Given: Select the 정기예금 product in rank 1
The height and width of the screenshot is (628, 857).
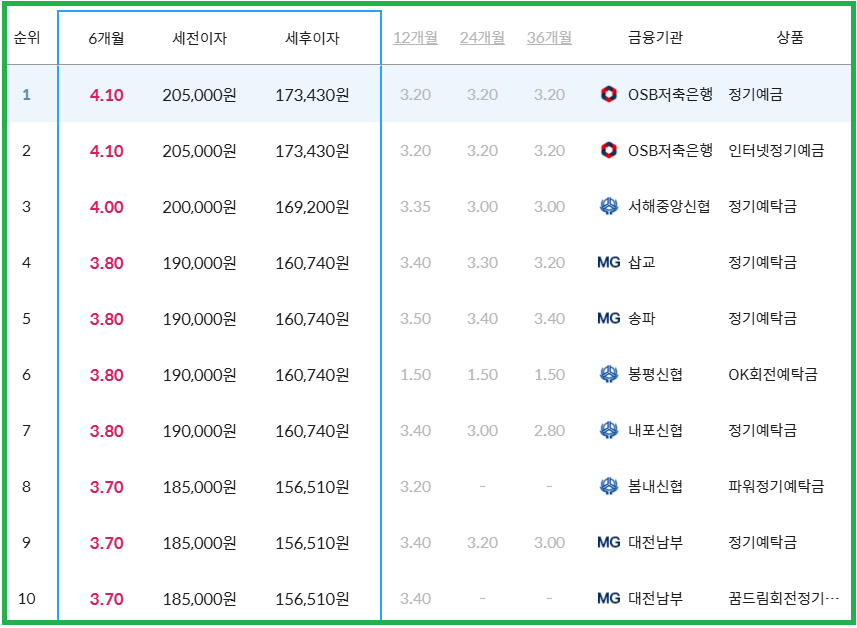Looking at the screenshot, I should pyautogui.click(x=755, y=94).
